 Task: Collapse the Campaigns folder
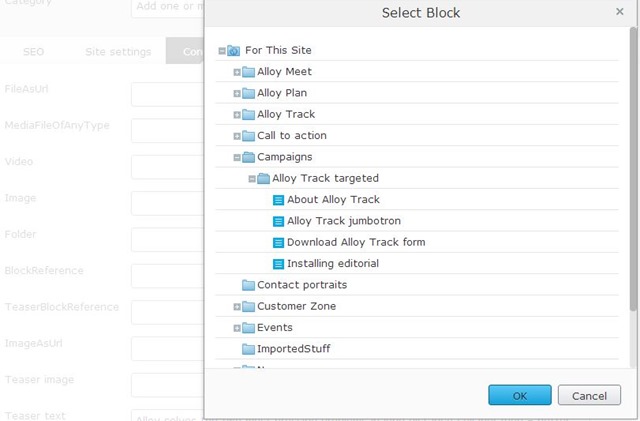point(237,158)
